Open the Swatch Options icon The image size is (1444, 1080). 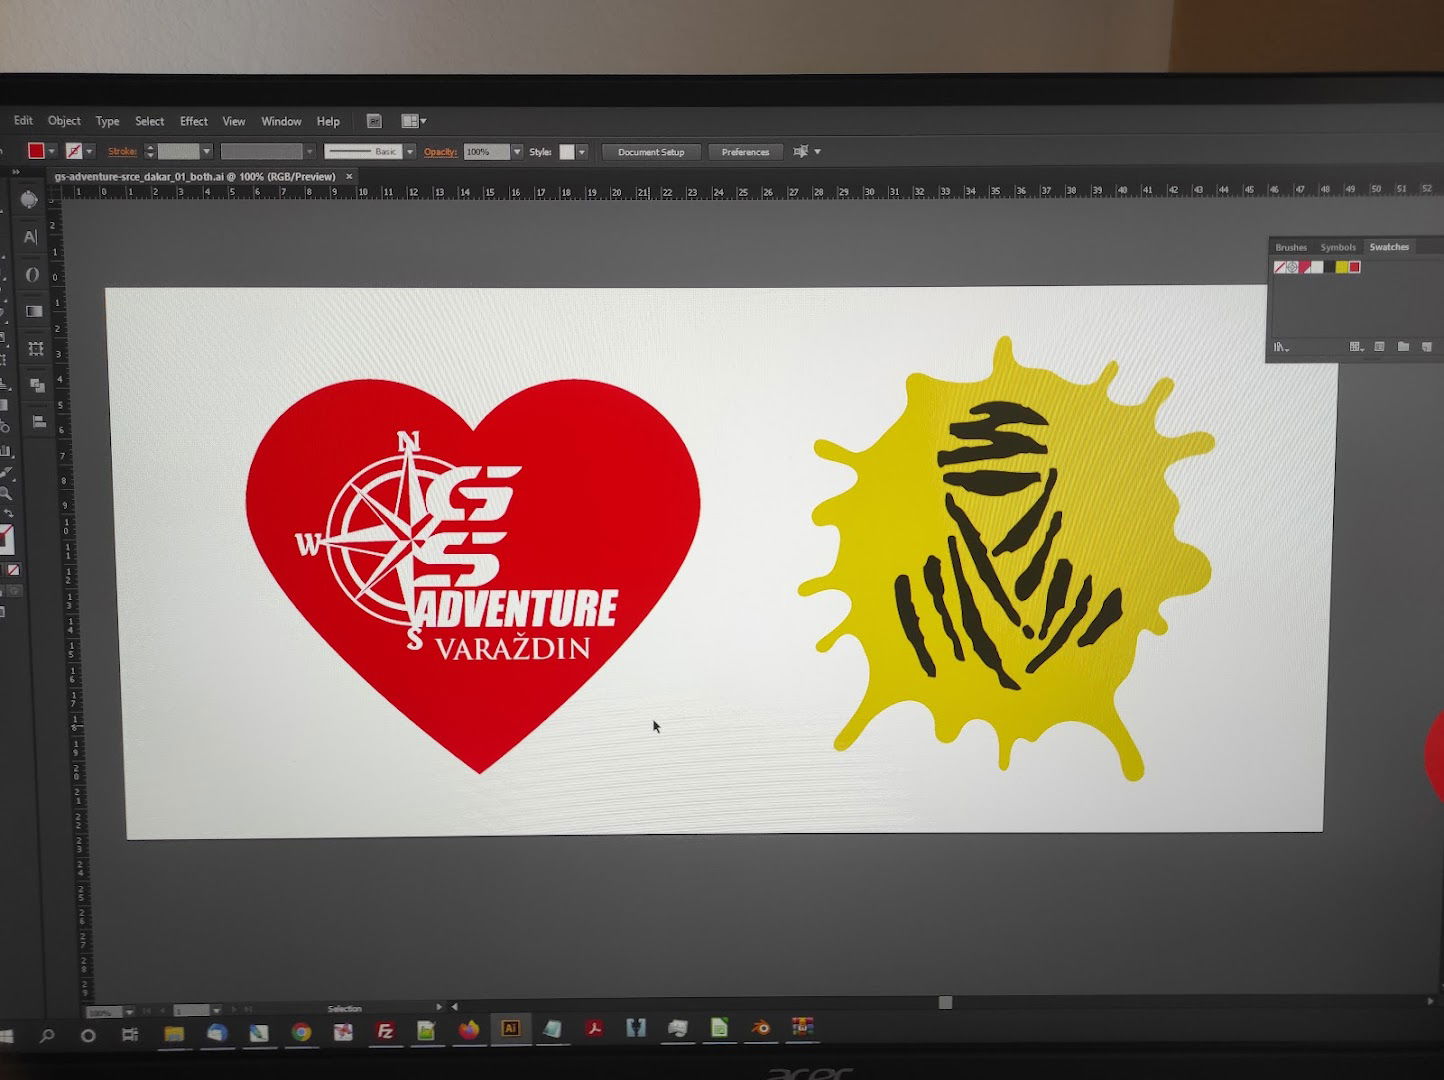1380,347
